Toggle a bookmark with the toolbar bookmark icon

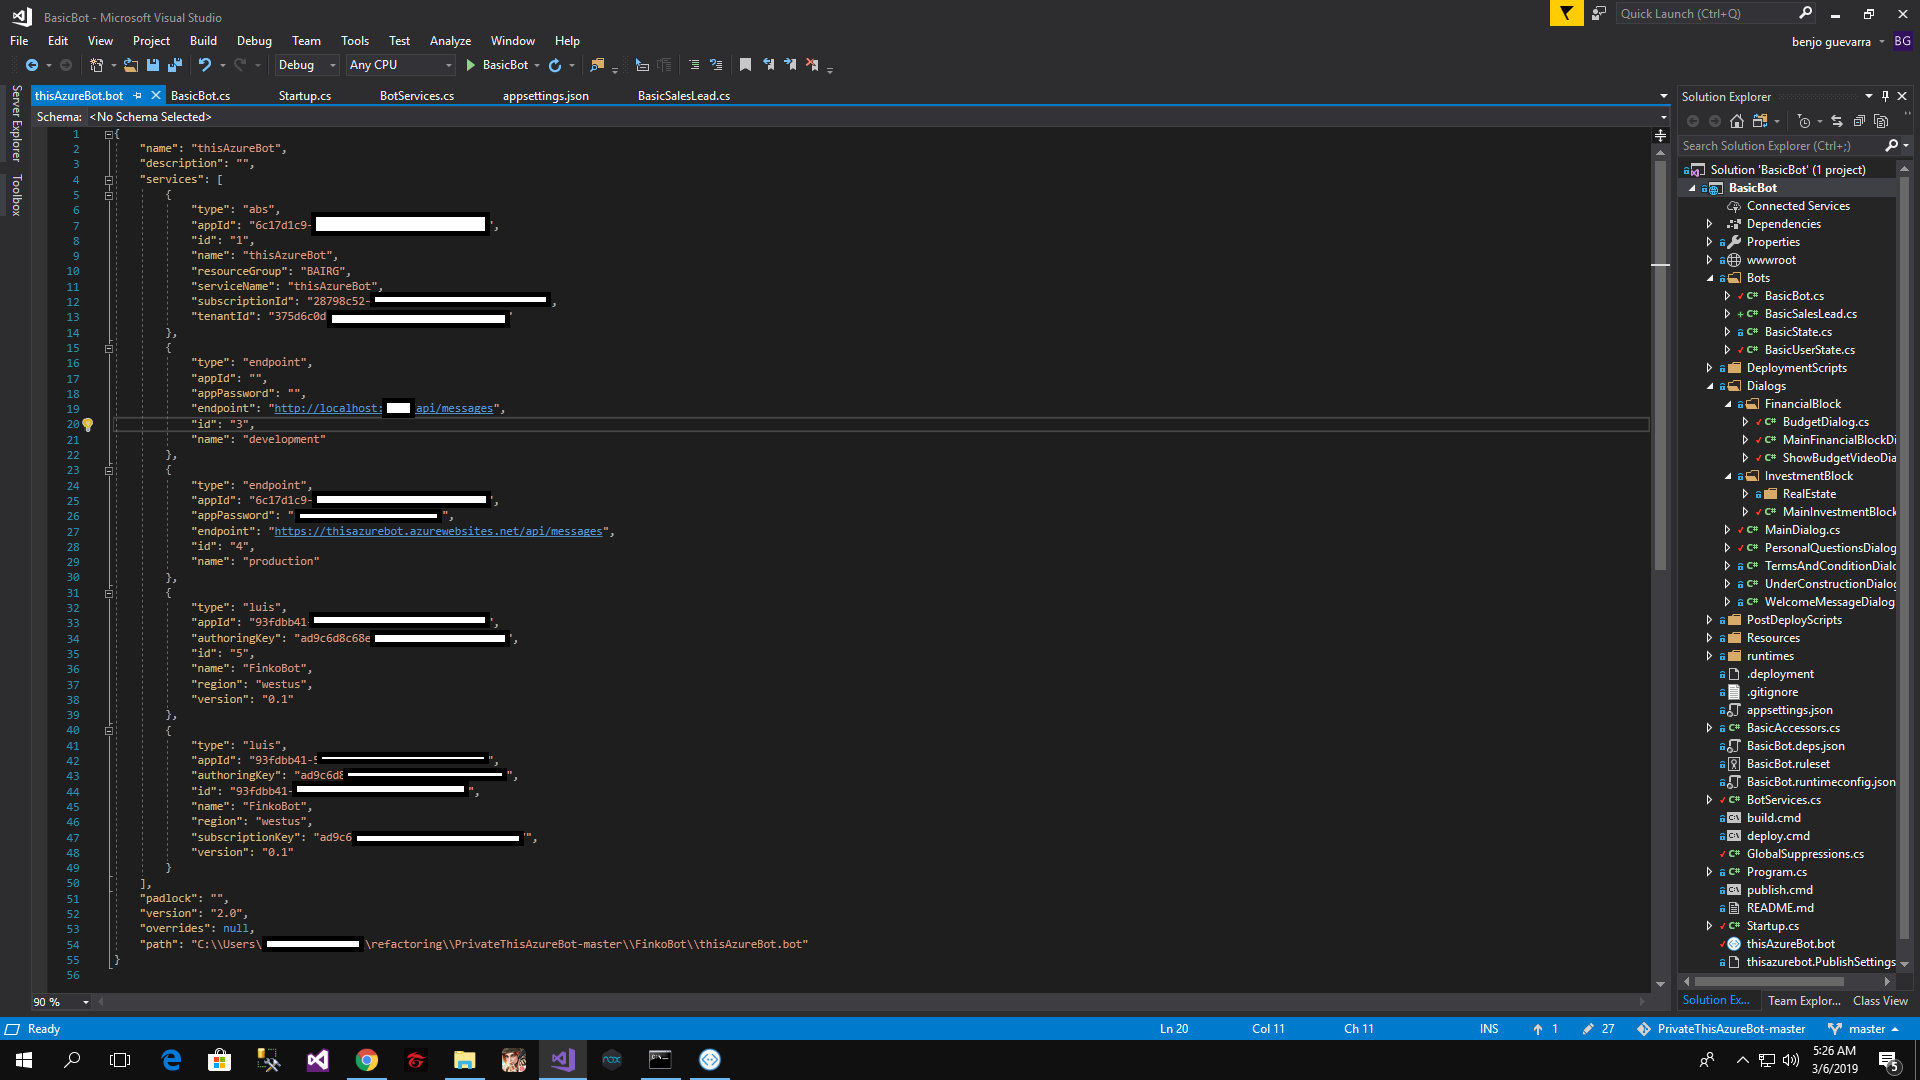(x=745, y=65)
